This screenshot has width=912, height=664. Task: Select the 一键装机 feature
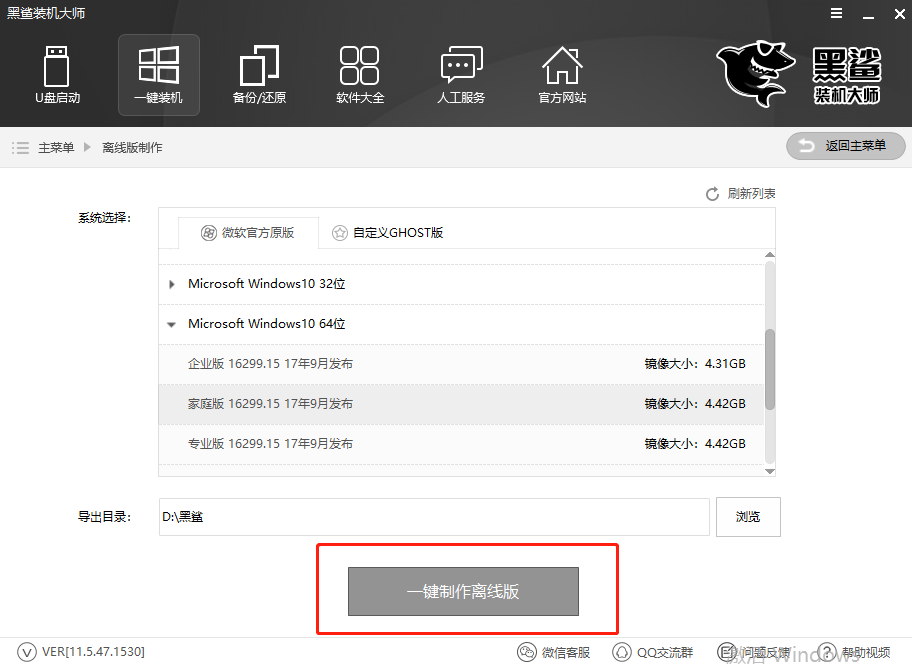point(158,75)
